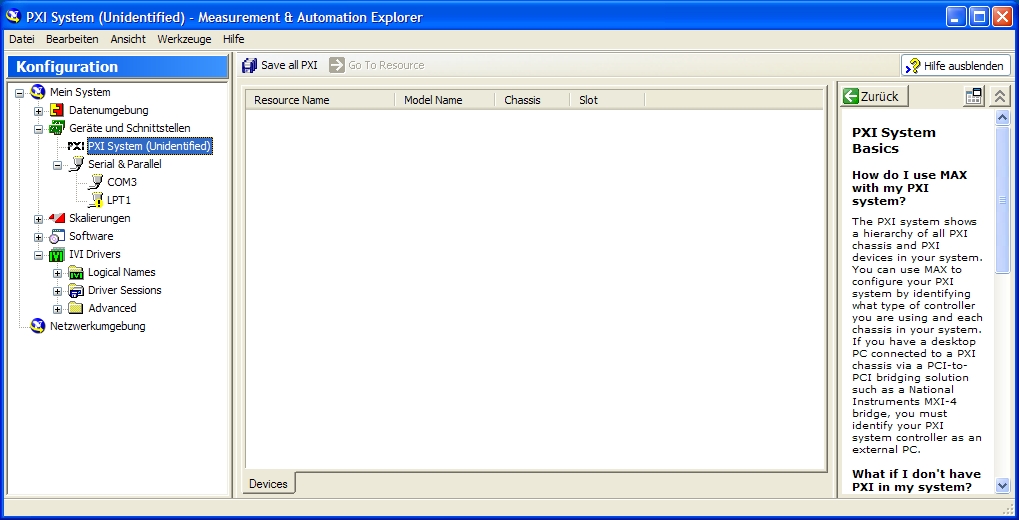
Task: Click the Advanced folder icon
Action: point(76,308)
